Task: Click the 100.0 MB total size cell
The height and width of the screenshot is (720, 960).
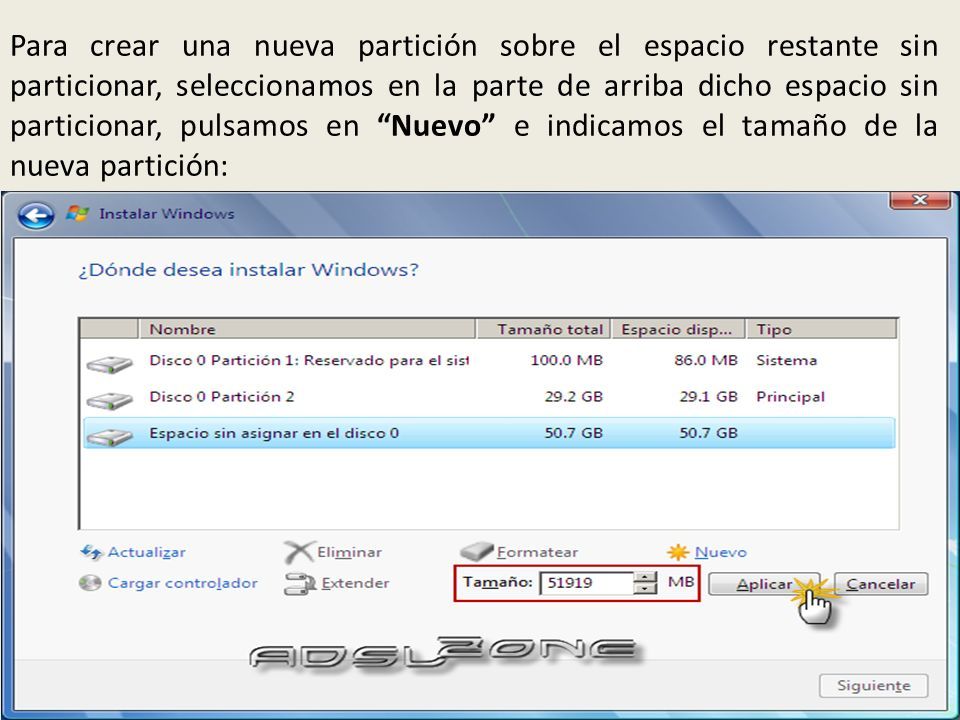Action: (566, 361)
